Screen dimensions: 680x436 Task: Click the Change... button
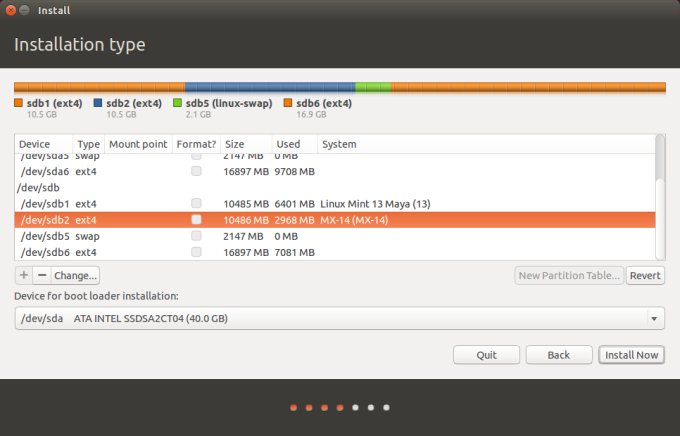[x=75, y=275]
